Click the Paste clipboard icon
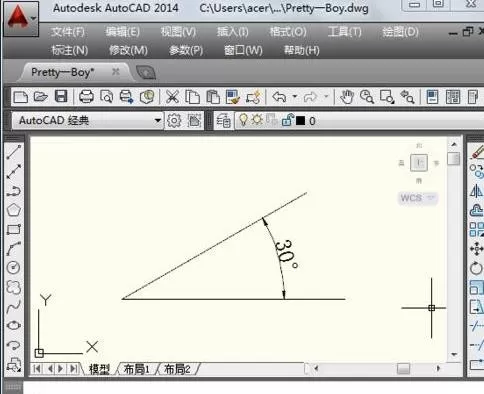 pos(213,97)
